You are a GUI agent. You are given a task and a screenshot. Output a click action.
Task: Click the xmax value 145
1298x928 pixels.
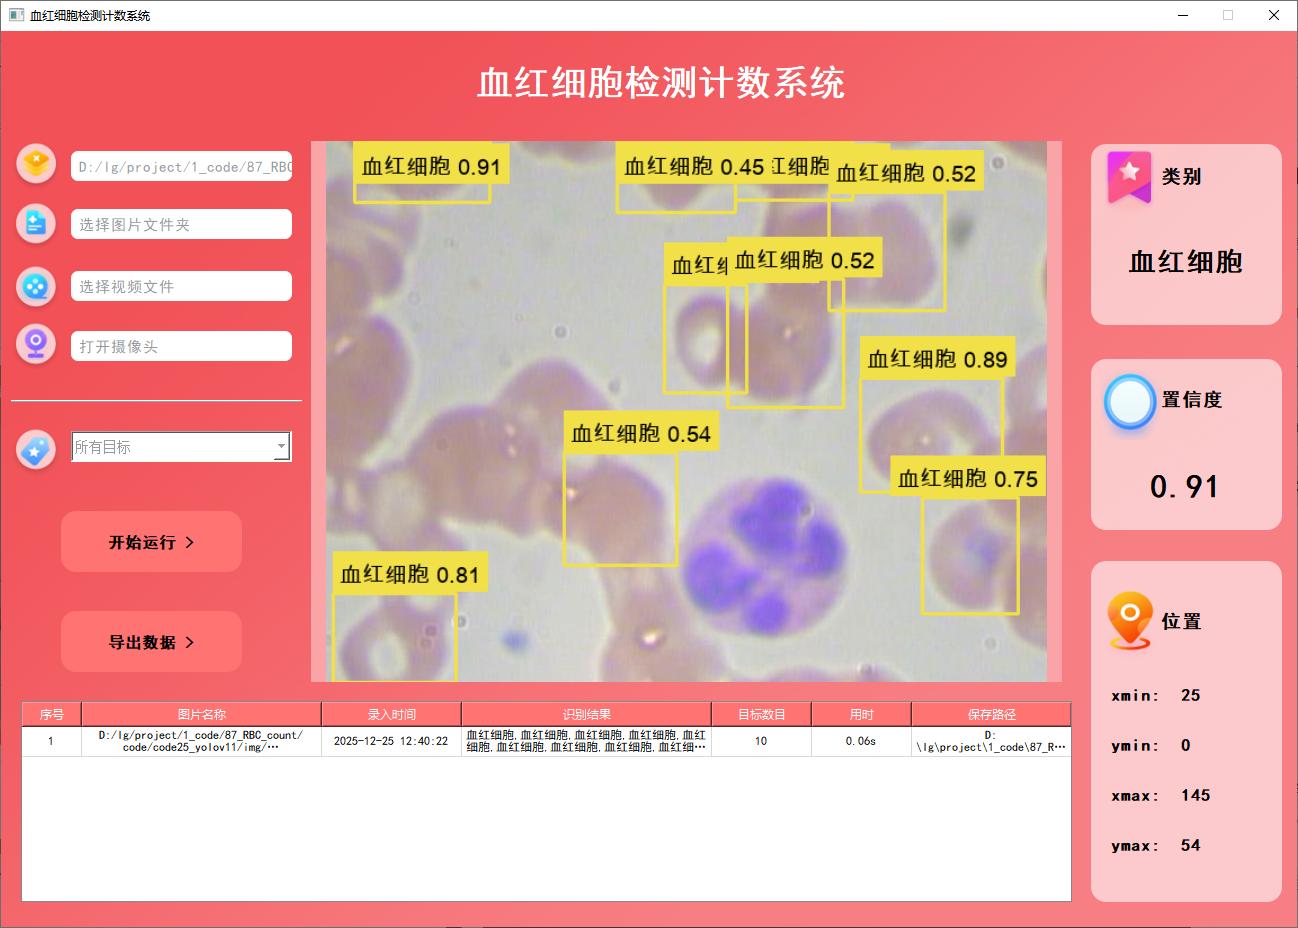[1195, 795]
